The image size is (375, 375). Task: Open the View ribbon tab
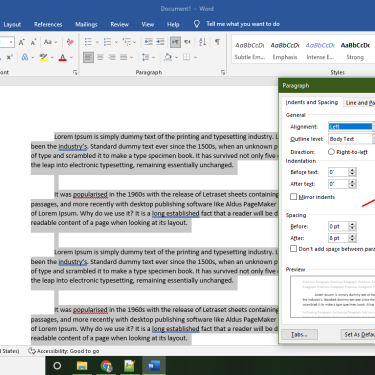point(148,24)
